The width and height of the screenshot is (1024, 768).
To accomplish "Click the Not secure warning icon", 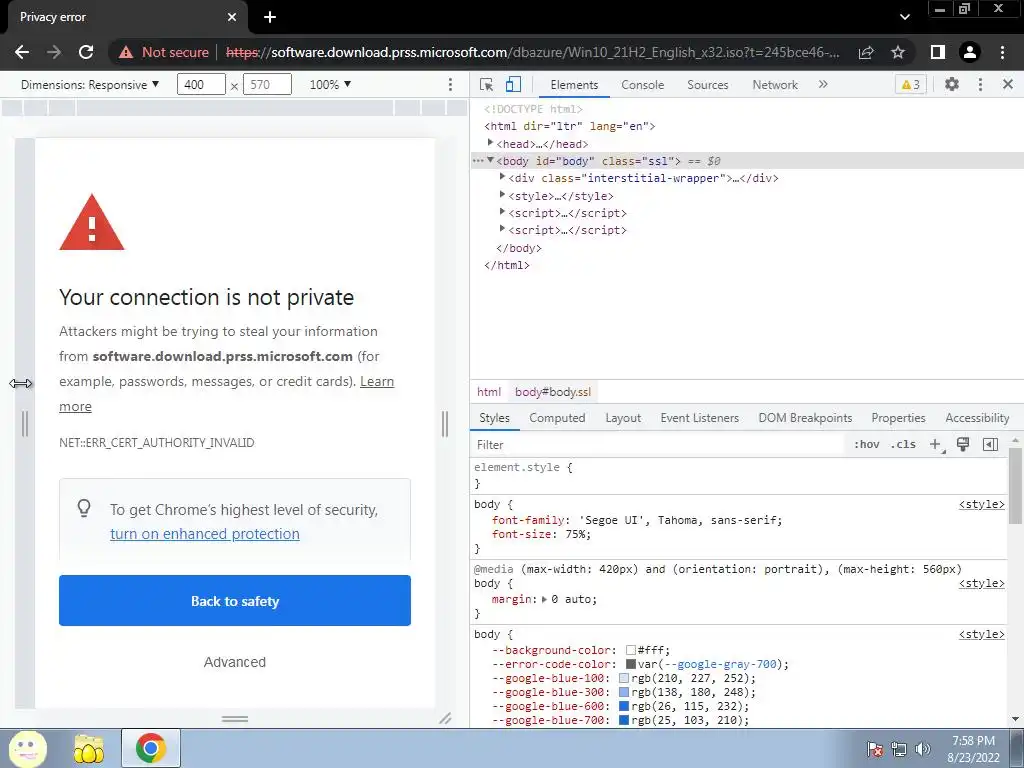I will 126,53.
